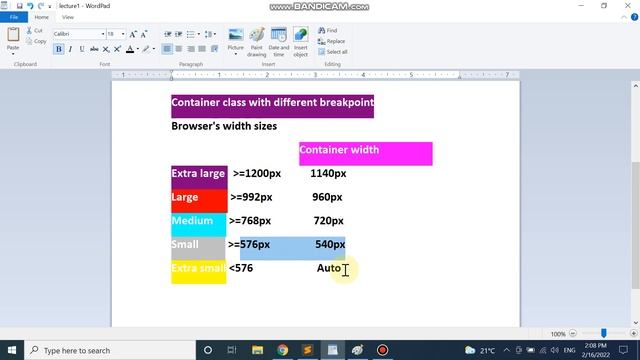Switch to the Home ribbon tab
Image resolution: width=640 pixels, height=360 pixels.
click(x=41, y=17)
